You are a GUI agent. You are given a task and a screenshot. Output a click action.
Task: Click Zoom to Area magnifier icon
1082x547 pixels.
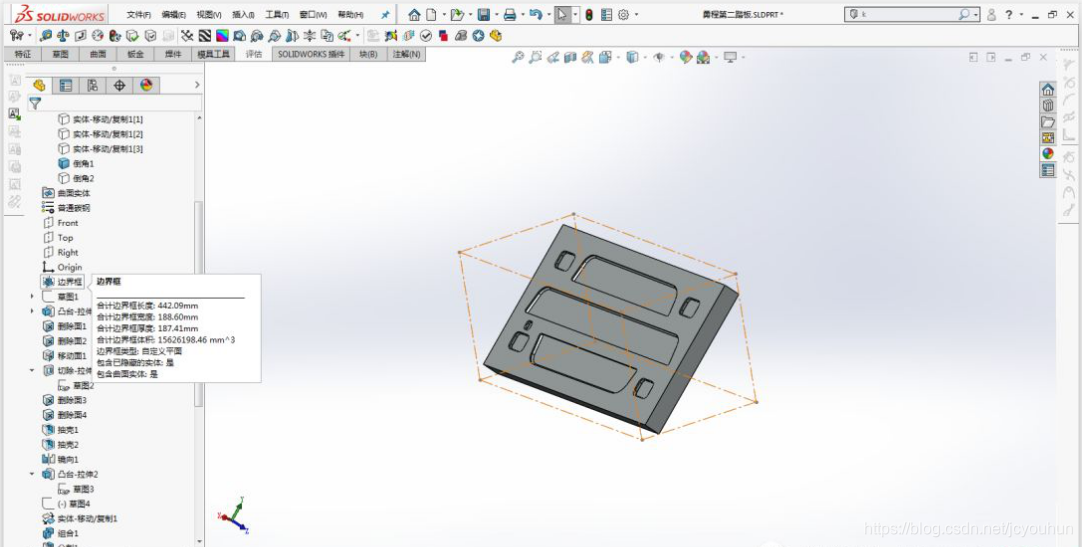(x=535, y=57)
